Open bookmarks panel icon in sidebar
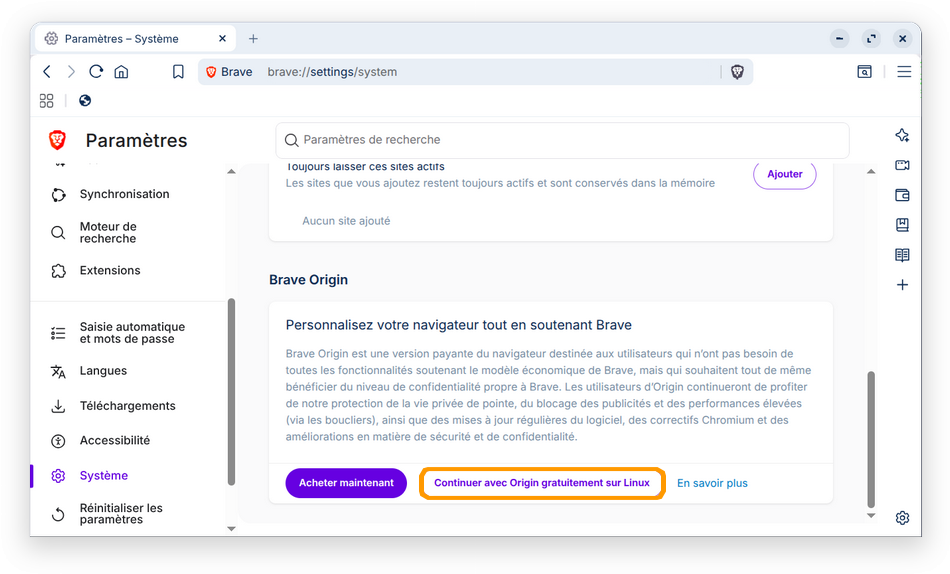This screenshot has width=950, height=574. (x=902, y=225)
